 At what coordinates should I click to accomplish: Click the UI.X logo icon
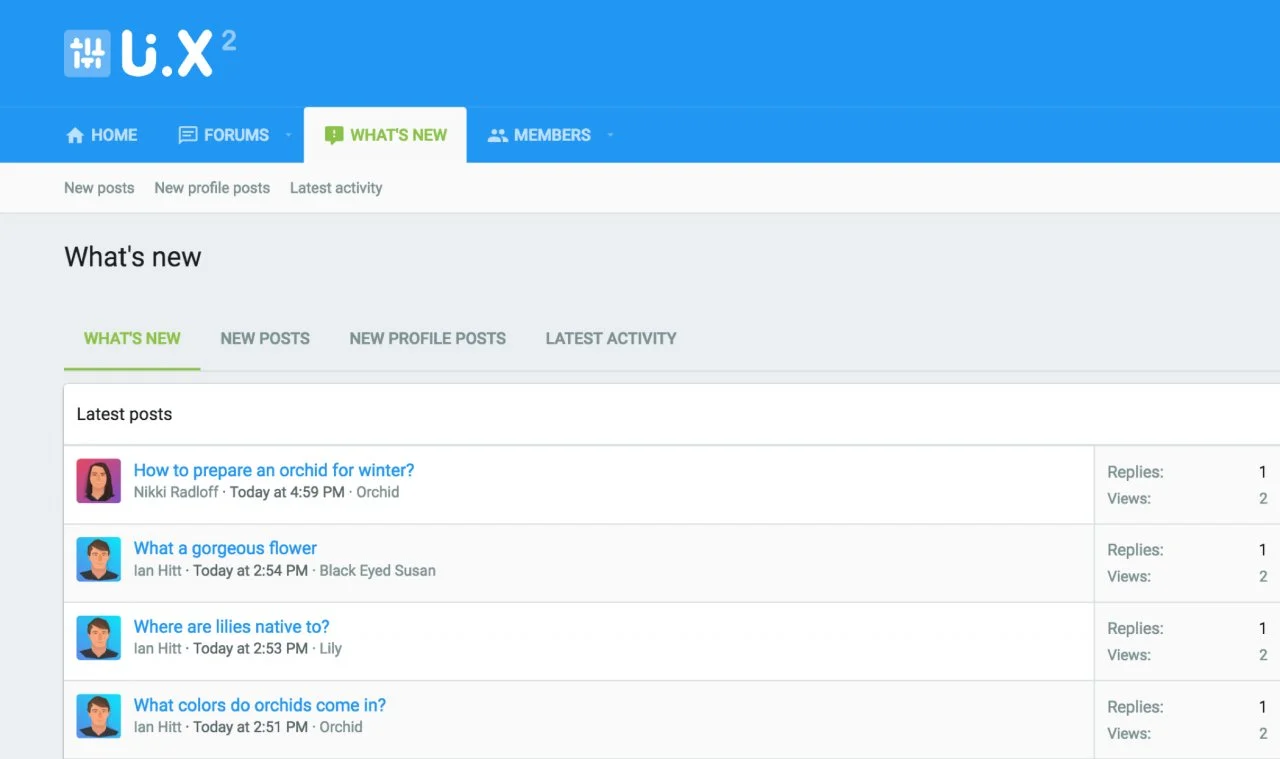(87, 53)
